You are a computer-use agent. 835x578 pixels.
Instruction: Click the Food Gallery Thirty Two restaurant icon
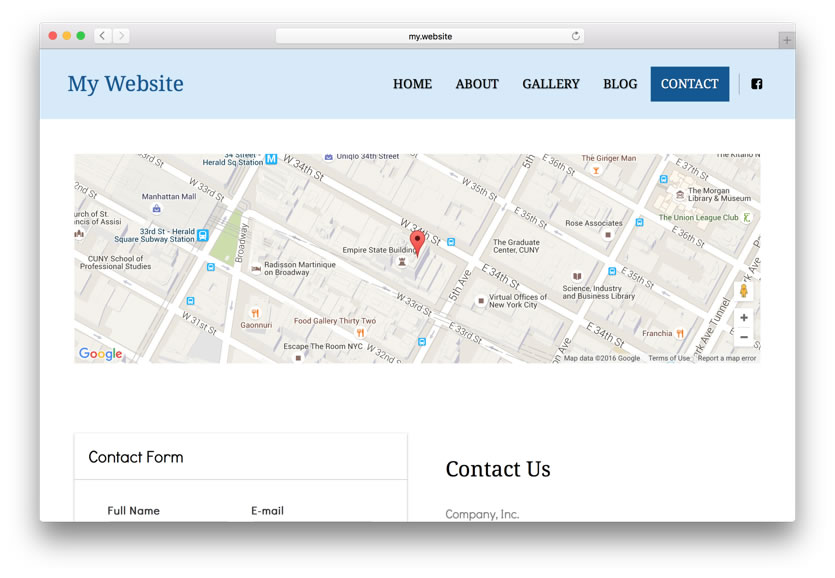361,333
